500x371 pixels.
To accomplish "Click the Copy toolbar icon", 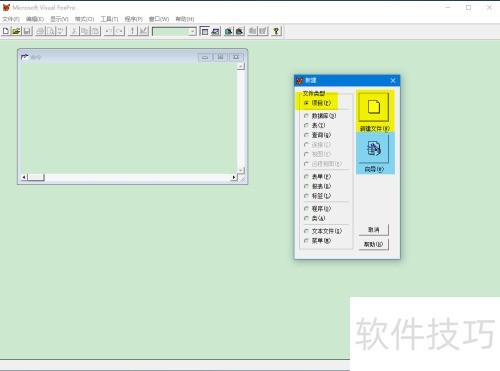I will (x=85, y=31).
